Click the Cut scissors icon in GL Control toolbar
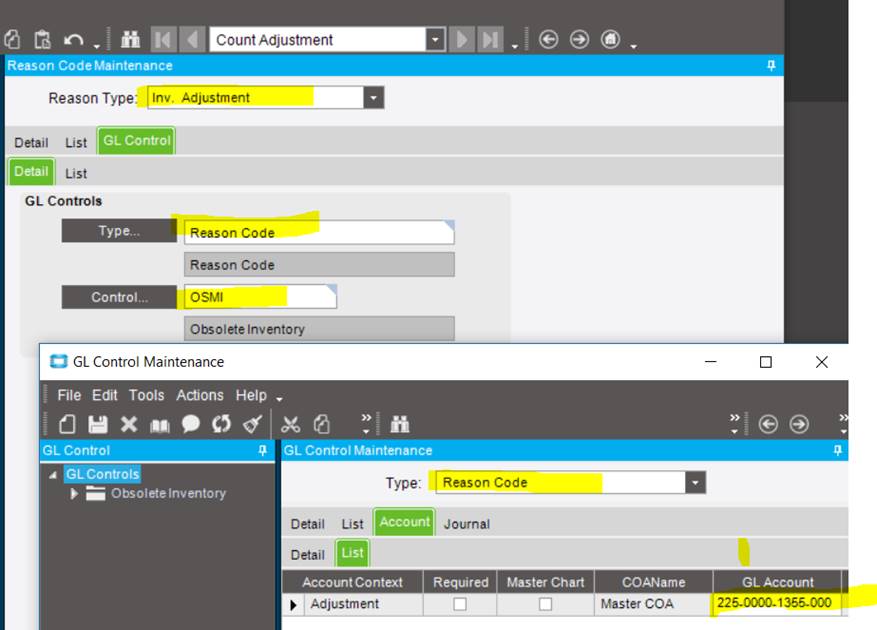This screenshot has height=630, width=877. (x=291, y=424)
